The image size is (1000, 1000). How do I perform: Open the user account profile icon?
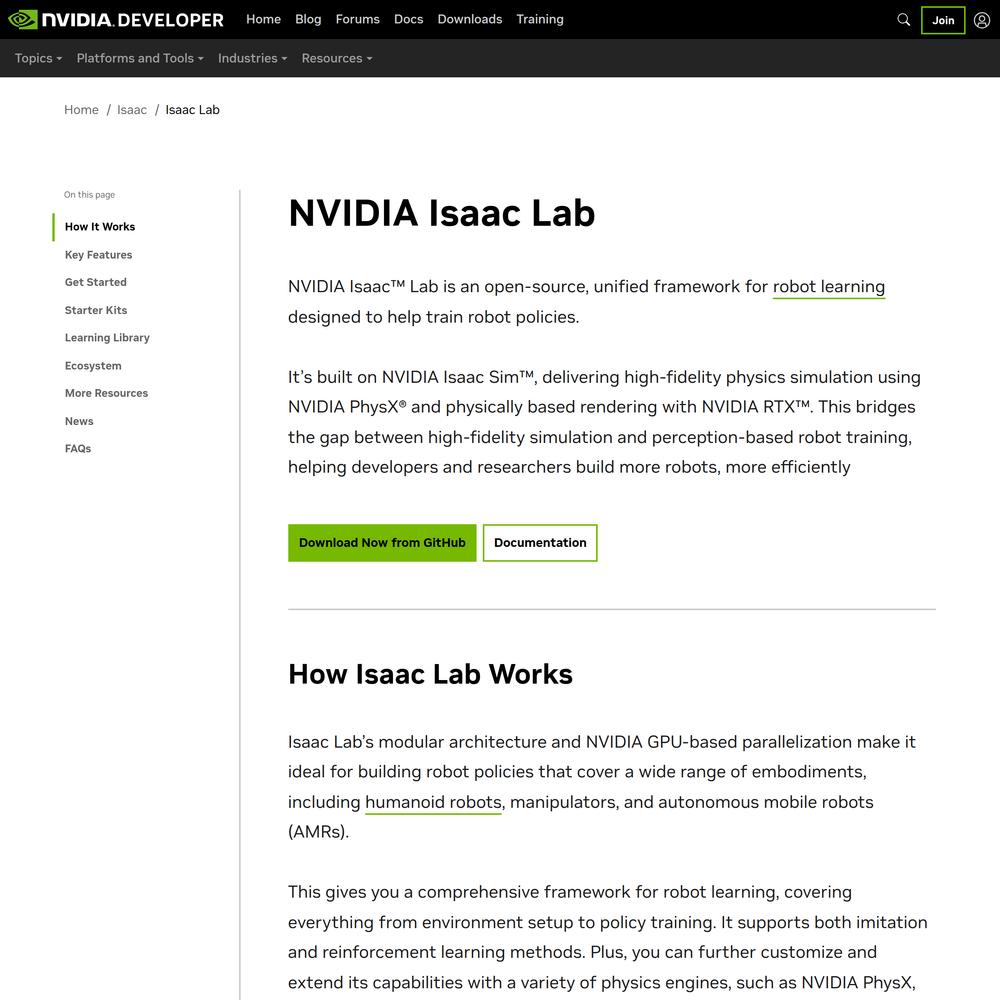pyautogui.click(x=982, y=20)
